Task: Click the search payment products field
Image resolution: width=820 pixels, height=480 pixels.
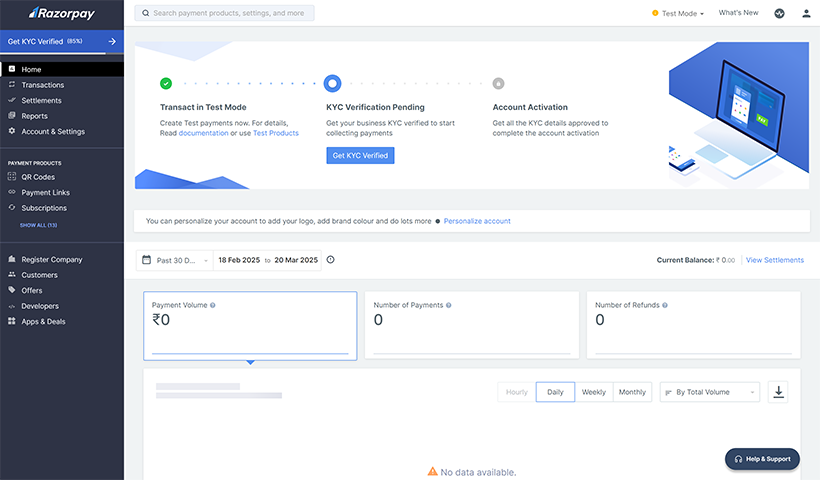Action: click(224, 13)
